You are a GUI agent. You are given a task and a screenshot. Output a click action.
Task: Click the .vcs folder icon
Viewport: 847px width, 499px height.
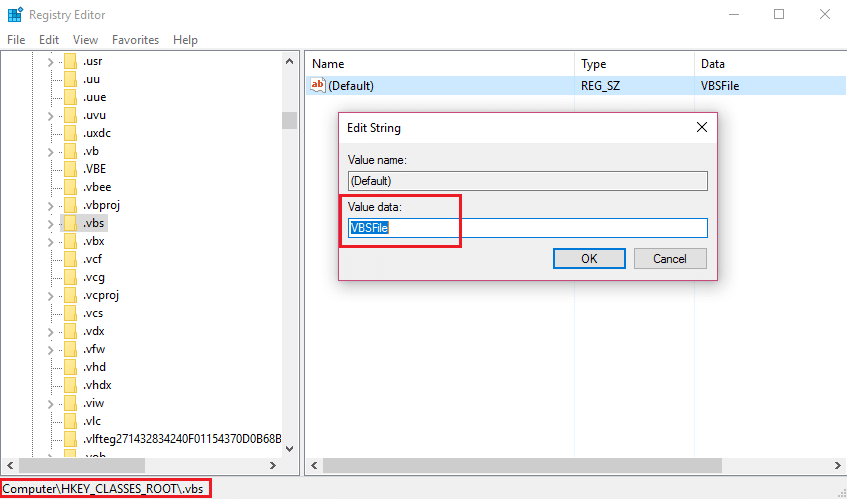click(x=71, y=313)
